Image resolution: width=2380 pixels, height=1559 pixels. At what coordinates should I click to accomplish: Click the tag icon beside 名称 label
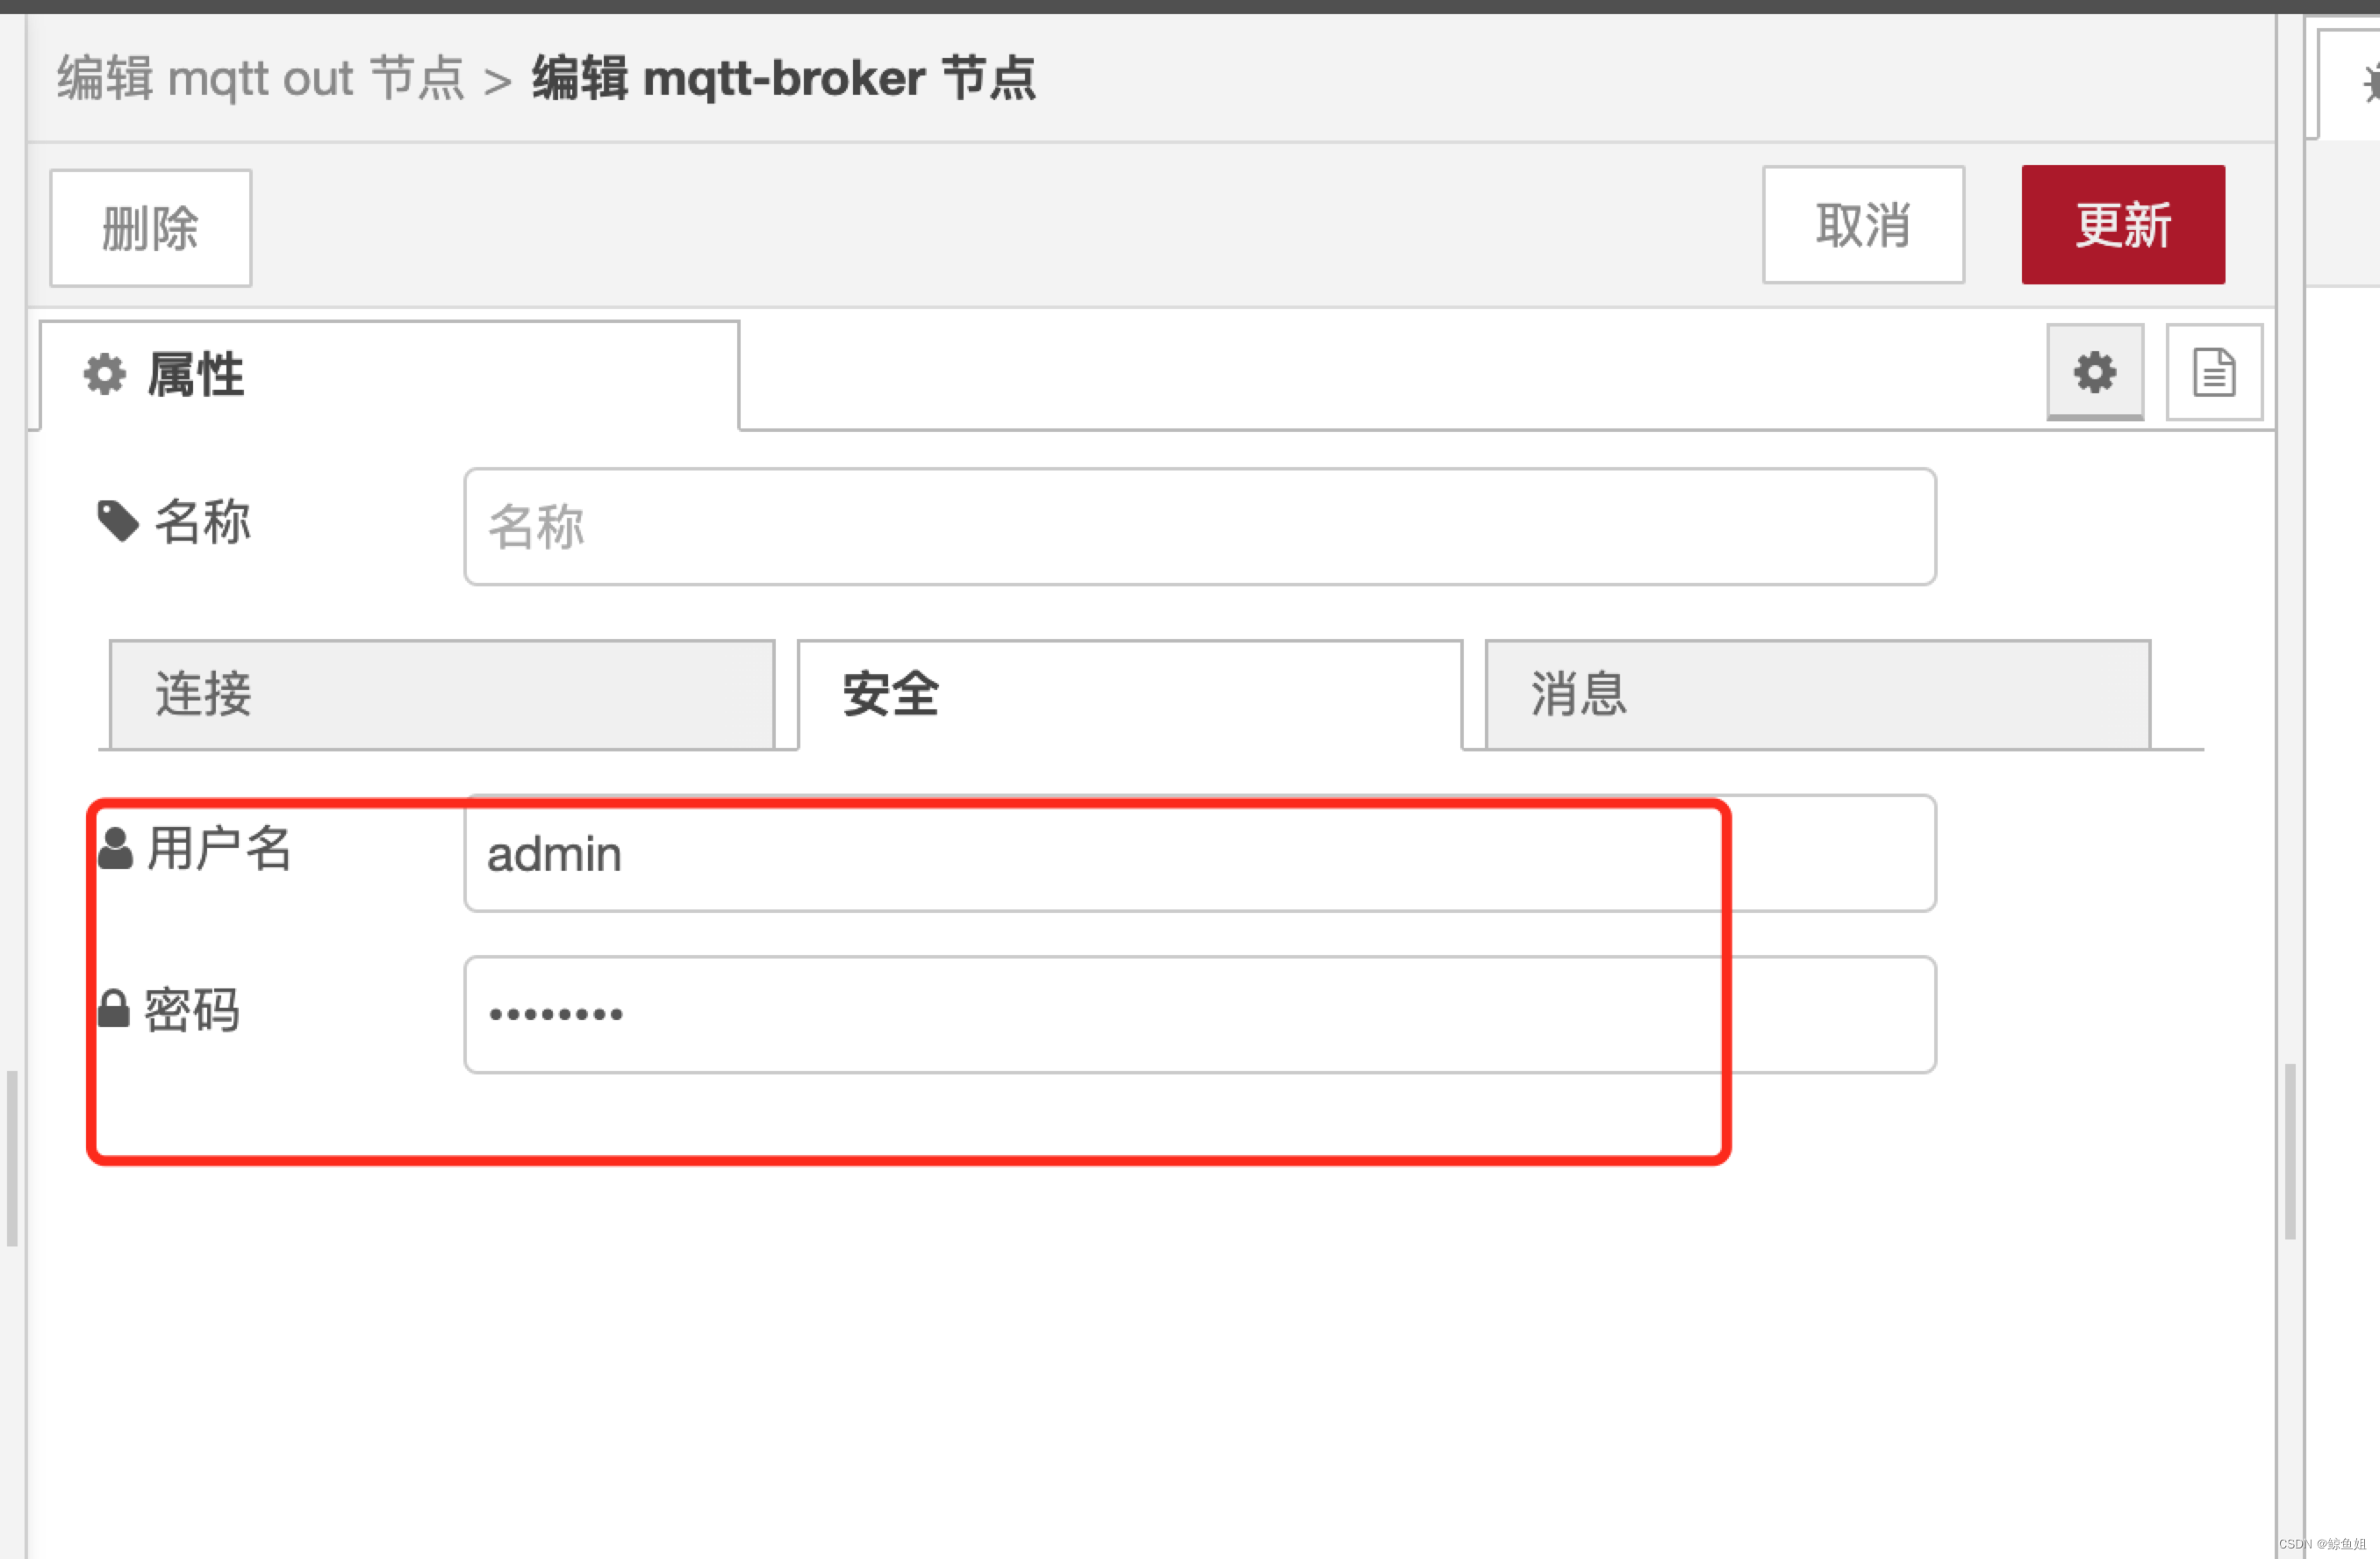point(117,521)
